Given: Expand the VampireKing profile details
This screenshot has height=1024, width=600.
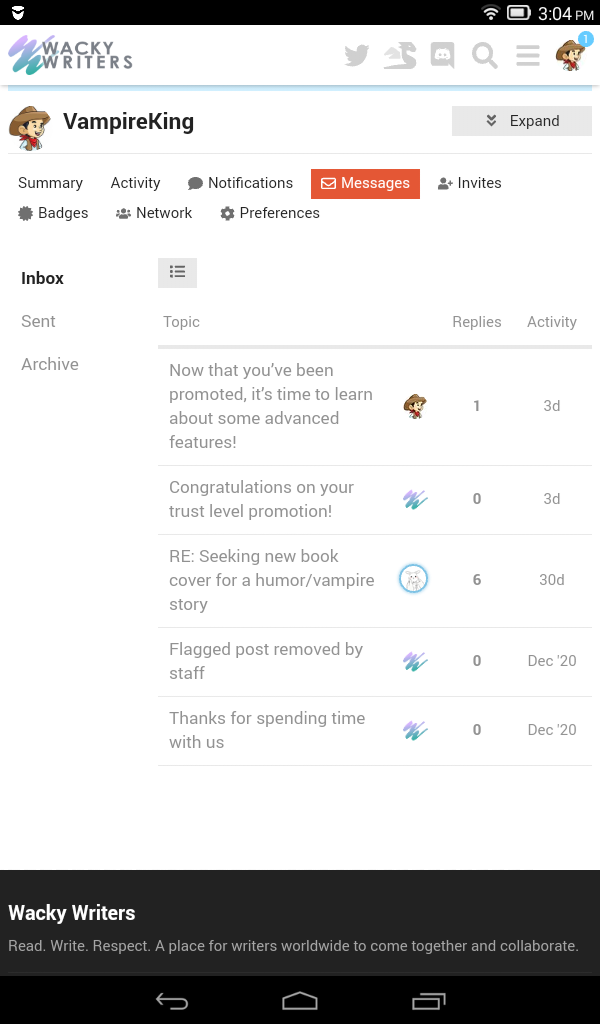Looking at the screenshot, I should pos(521,121).
